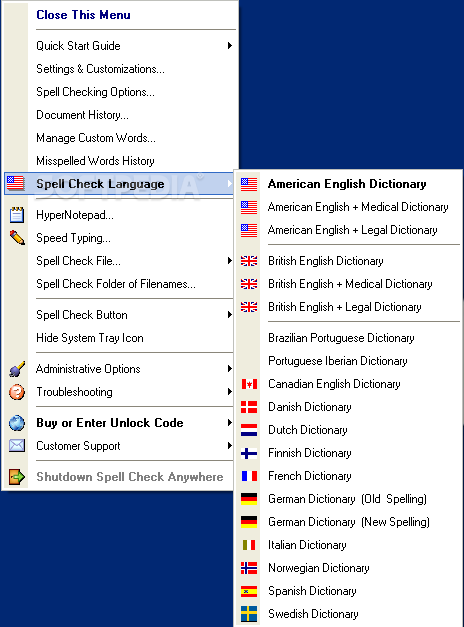Select German Dictionary (New Spelling)

click(x=349, y=522)
